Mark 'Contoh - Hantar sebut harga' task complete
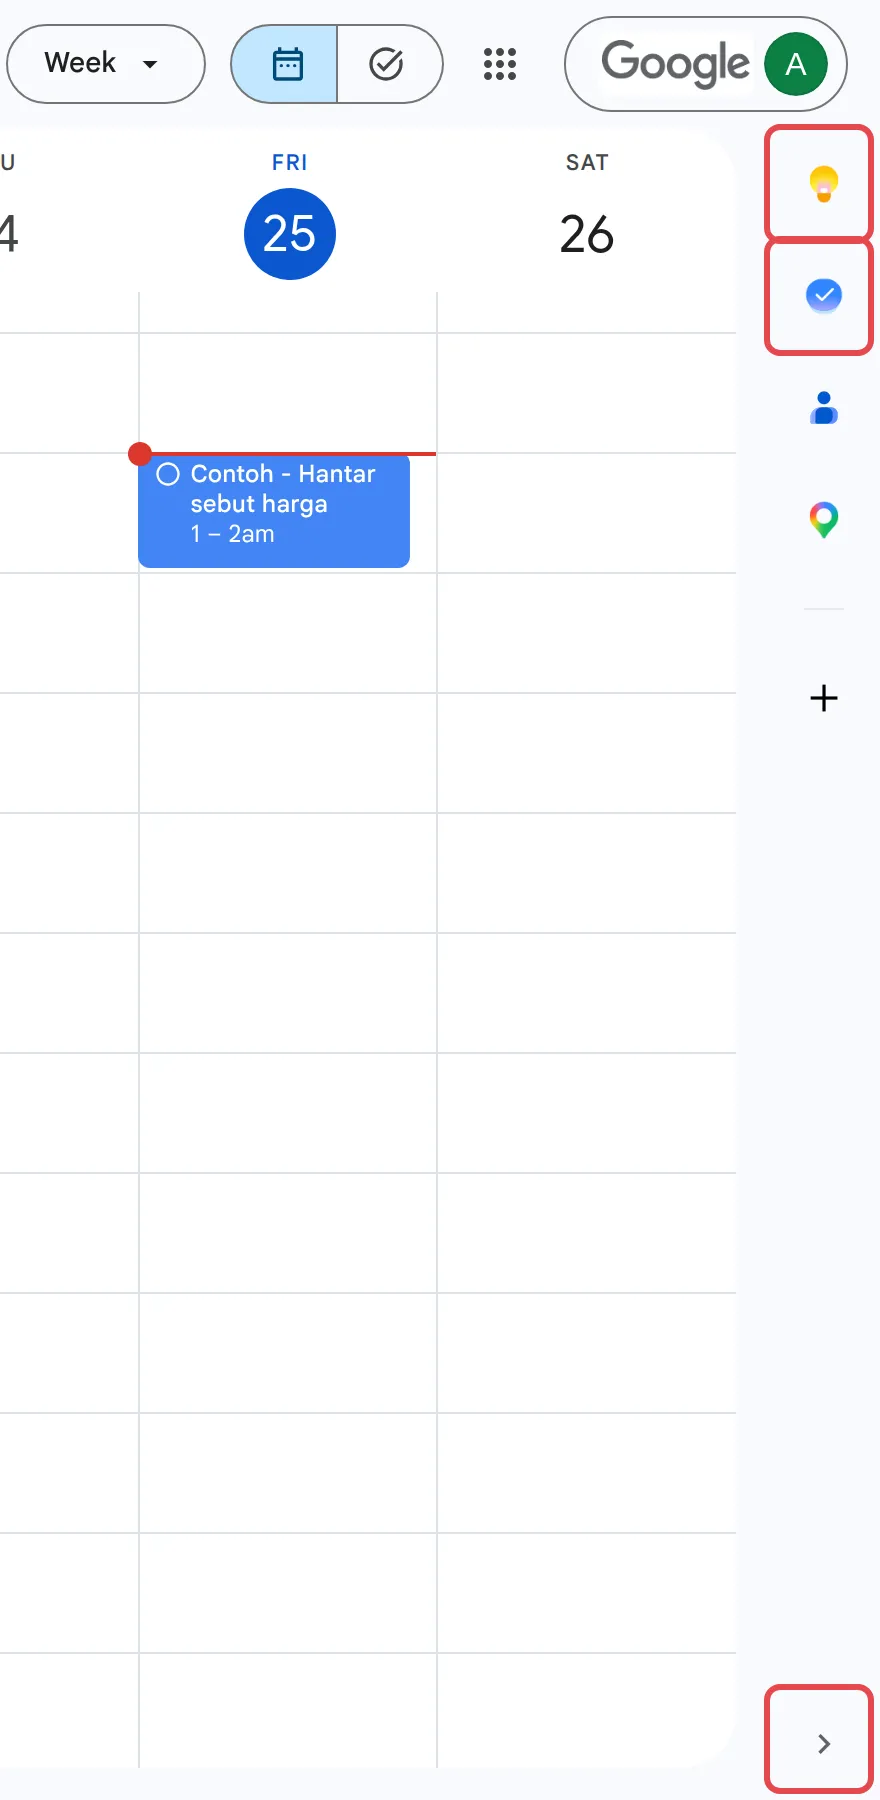 point(168,474)
